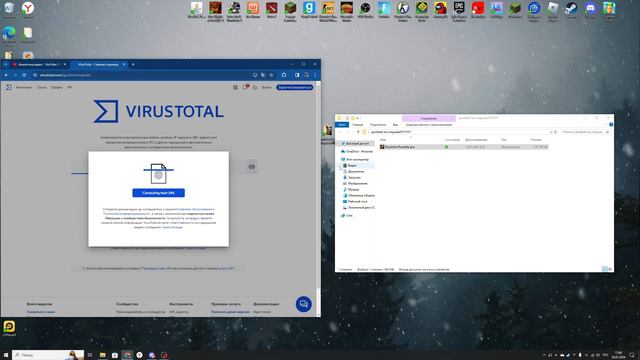Select the VirusTotal browser tab
640x360 pixels.
pyautogui.click(x=98, y=64)
